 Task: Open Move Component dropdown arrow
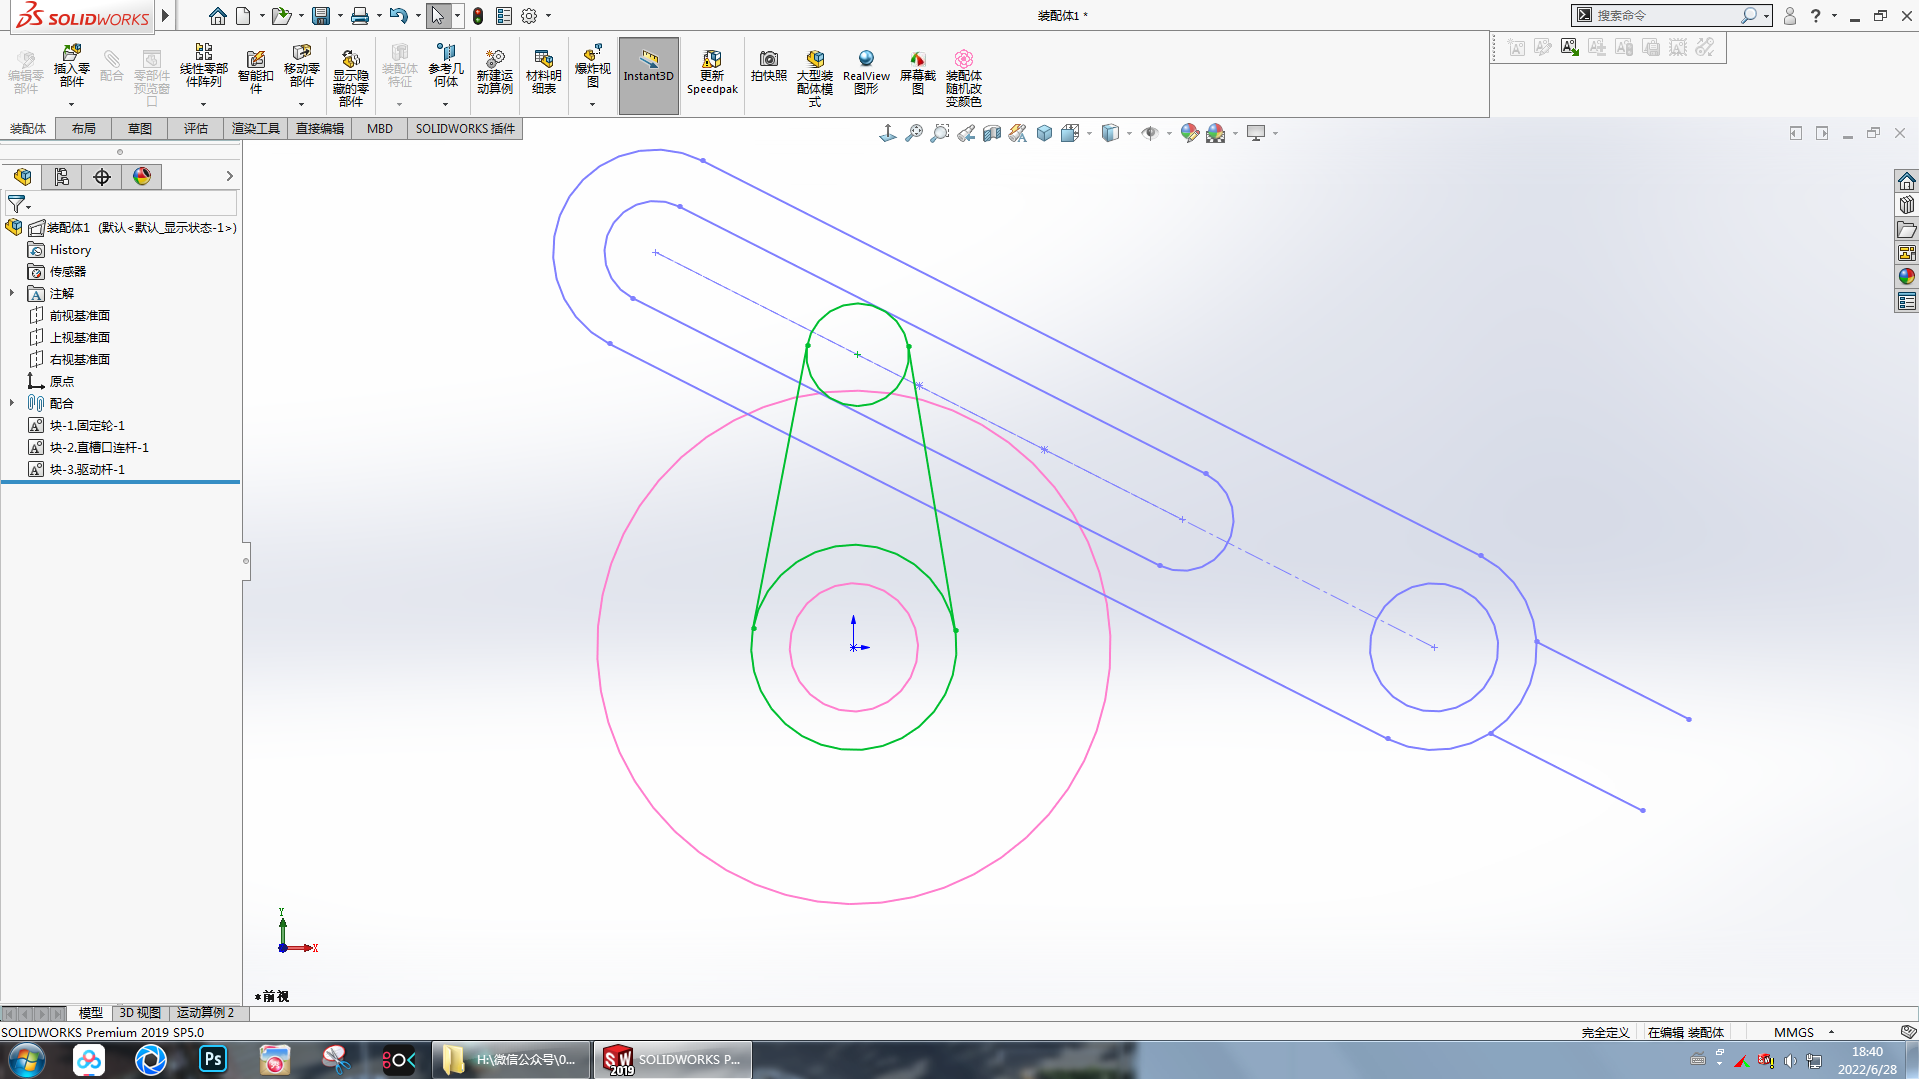301,104
